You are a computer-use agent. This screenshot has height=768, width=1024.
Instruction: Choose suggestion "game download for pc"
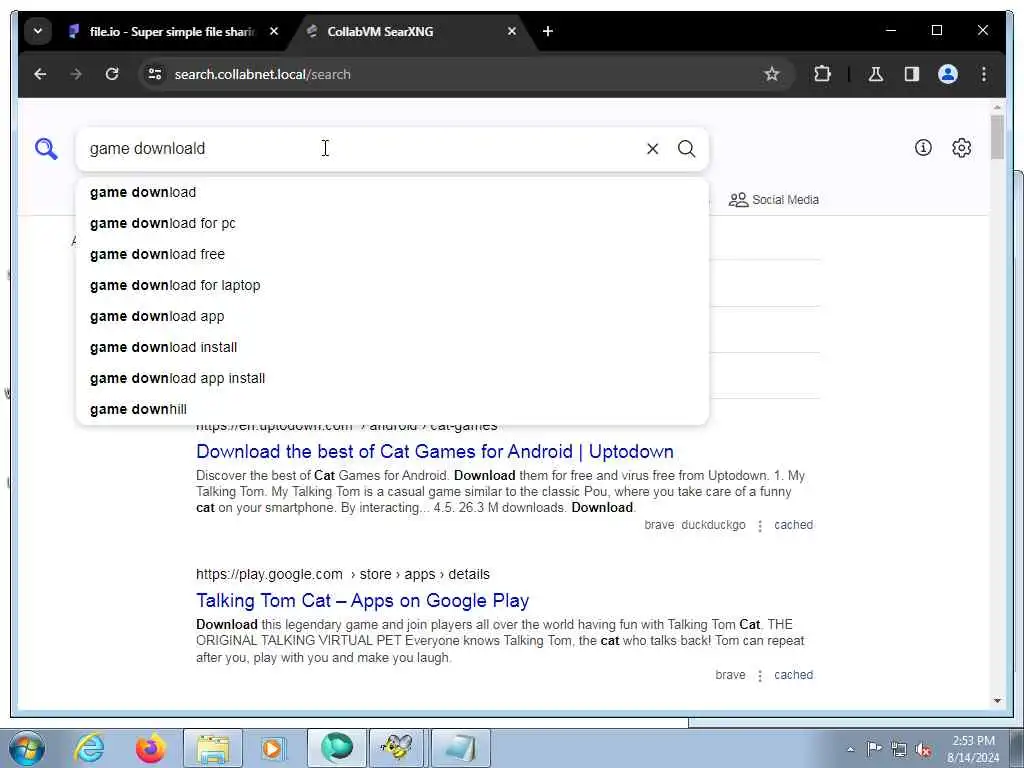[392, 223]
